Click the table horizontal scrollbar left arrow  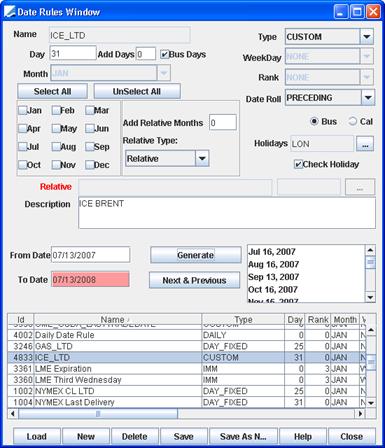click(x=13, y=414)
